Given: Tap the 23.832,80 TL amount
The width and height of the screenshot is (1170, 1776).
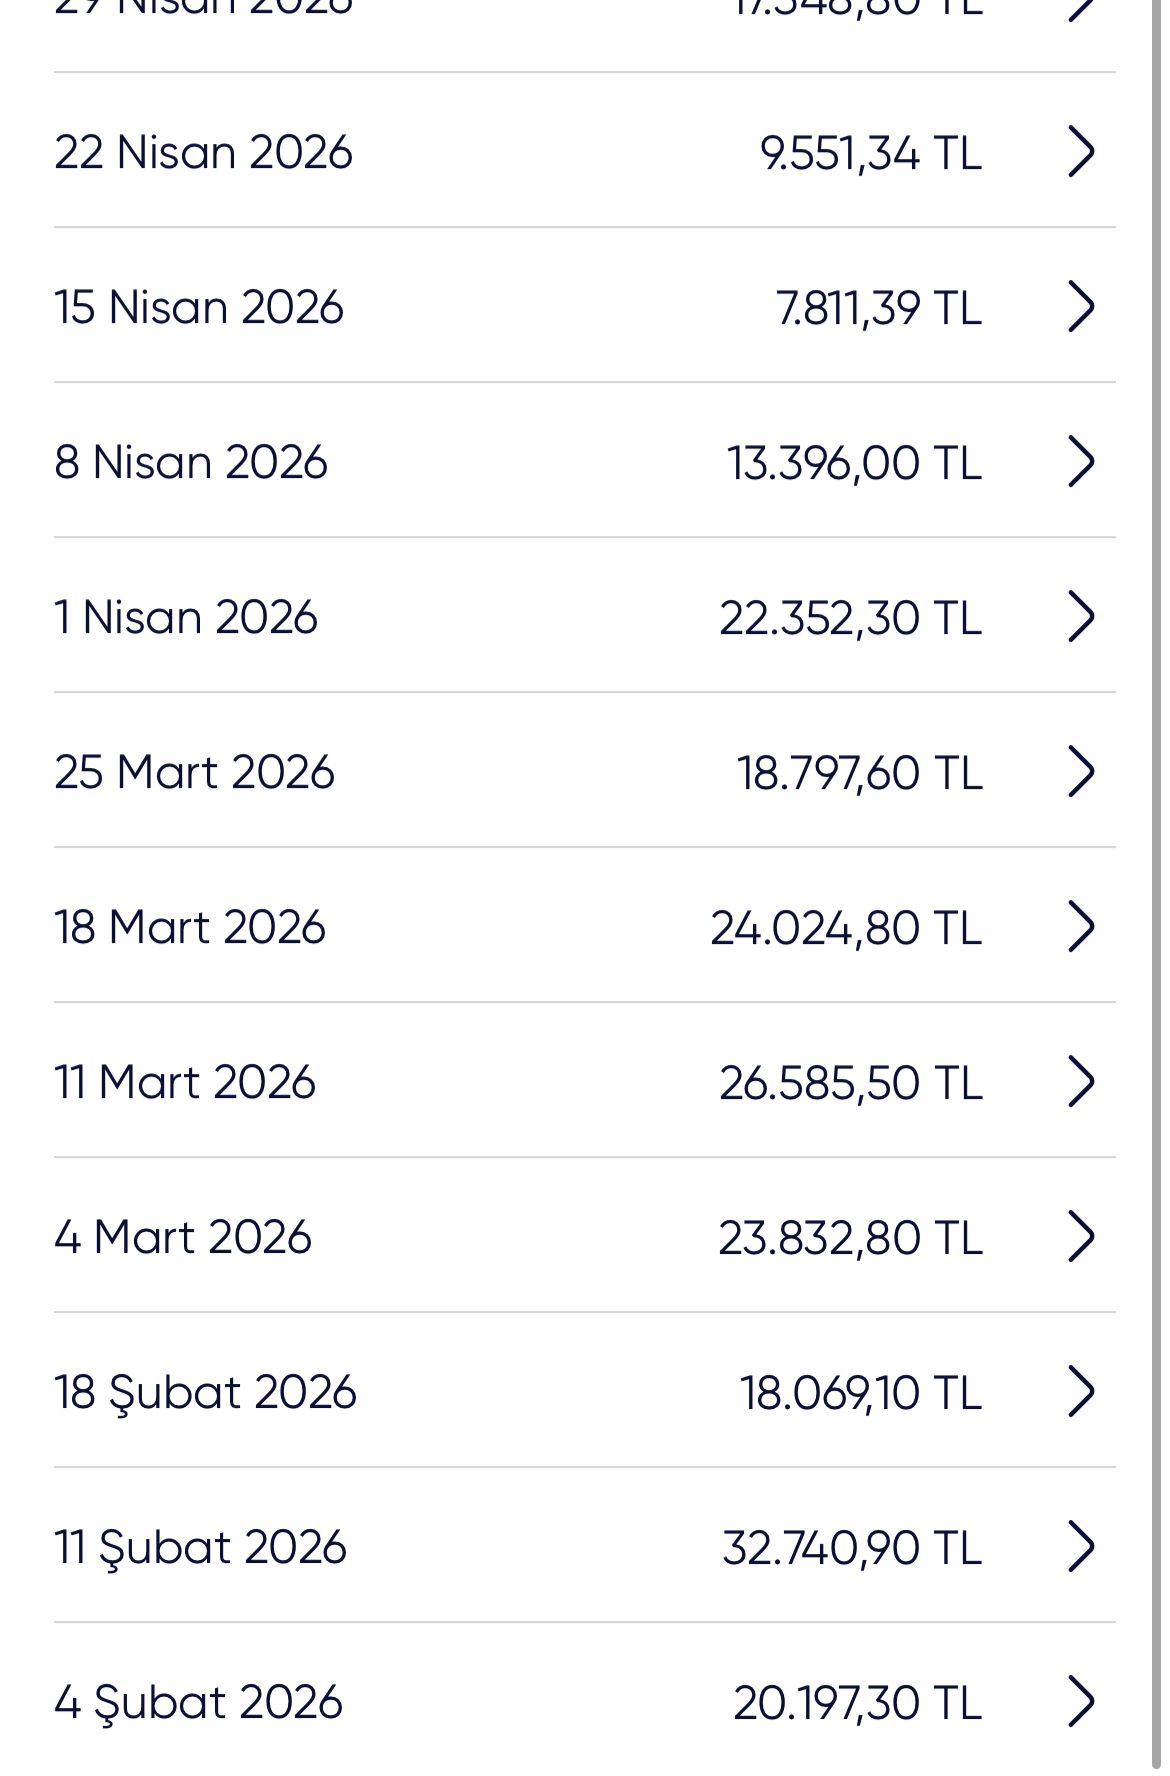Looking at the screenshot, I should [x=850, y=1238].
